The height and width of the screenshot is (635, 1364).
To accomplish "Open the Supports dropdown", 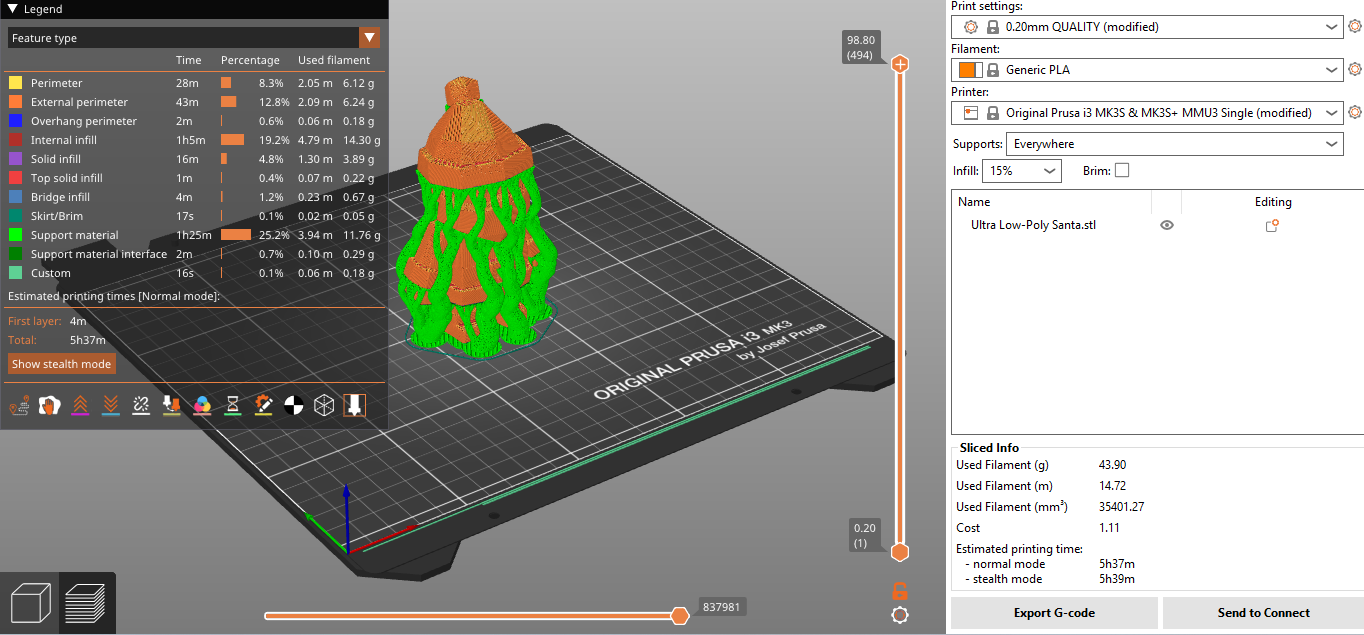I will pos(1173,144).
